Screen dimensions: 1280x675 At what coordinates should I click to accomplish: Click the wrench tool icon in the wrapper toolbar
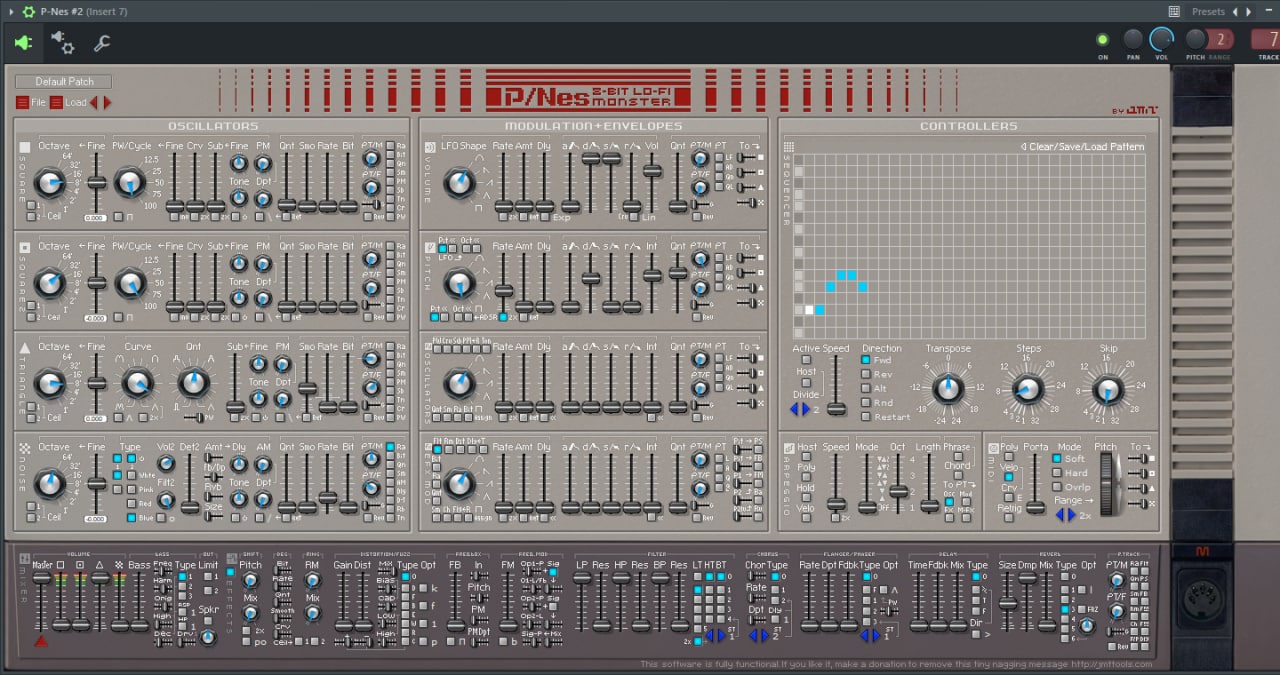(x=101, y=43)
